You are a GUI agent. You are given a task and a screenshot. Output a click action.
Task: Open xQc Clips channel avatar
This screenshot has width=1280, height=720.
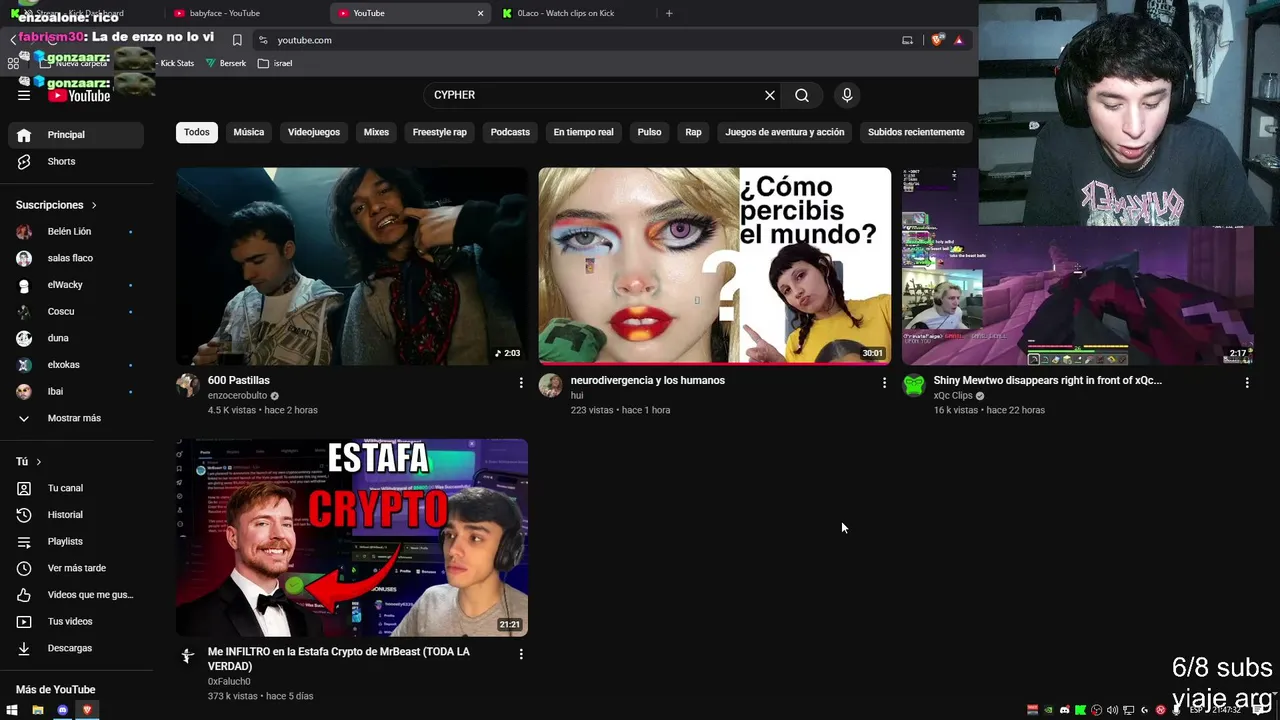click(914, 386)
